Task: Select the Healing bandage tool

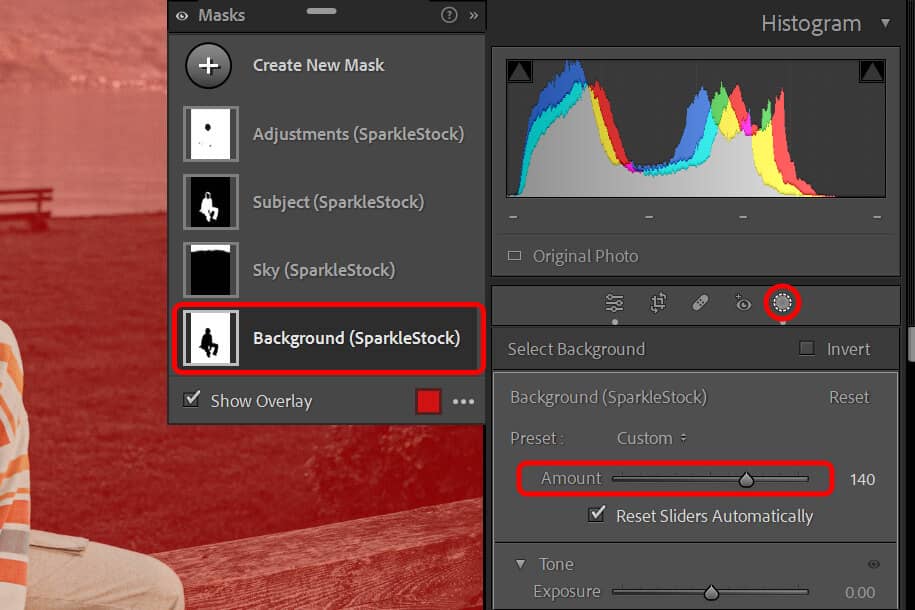Action: (x=700, y=303)
